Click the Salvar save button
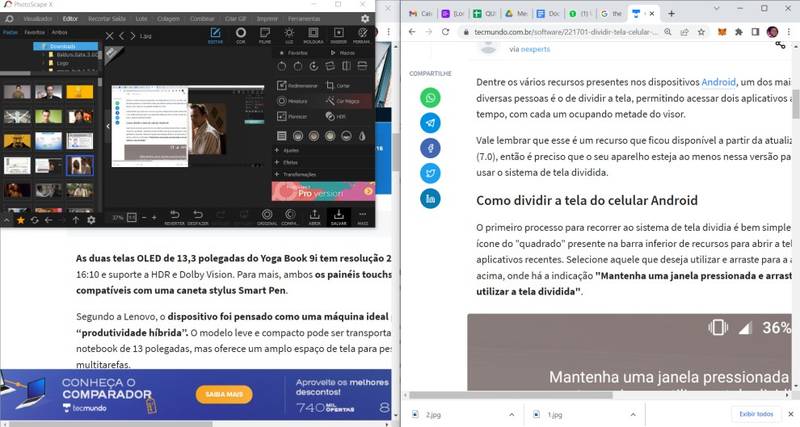 click(338, 217)
